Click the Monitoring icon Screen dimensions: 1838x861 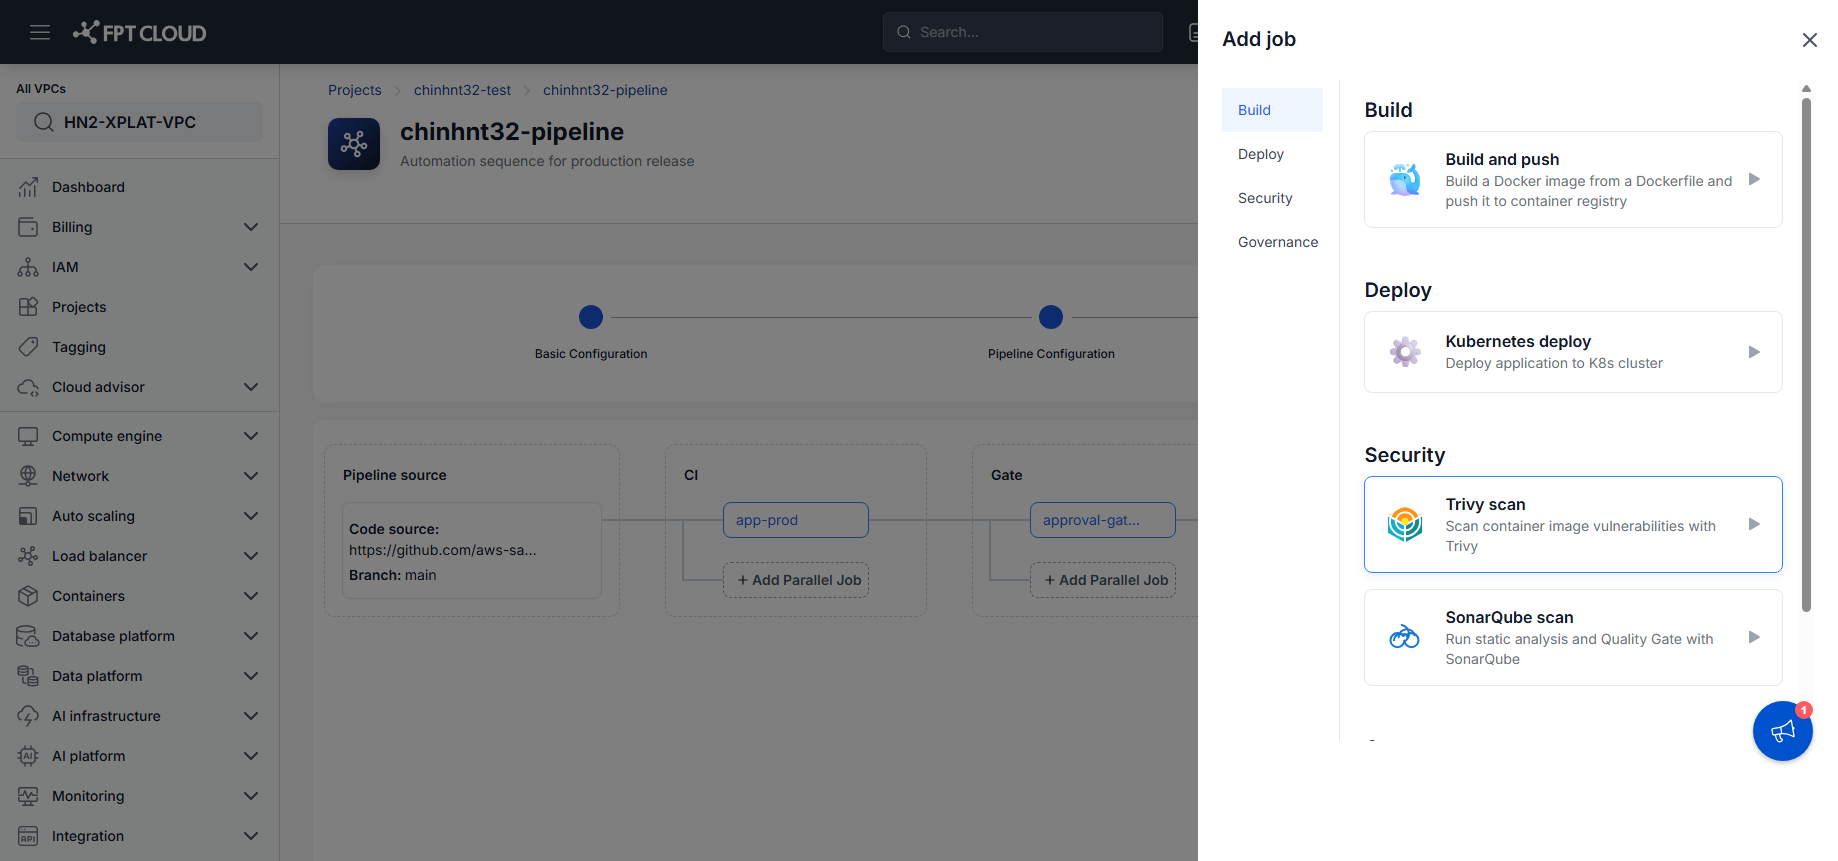click(28, 796)
